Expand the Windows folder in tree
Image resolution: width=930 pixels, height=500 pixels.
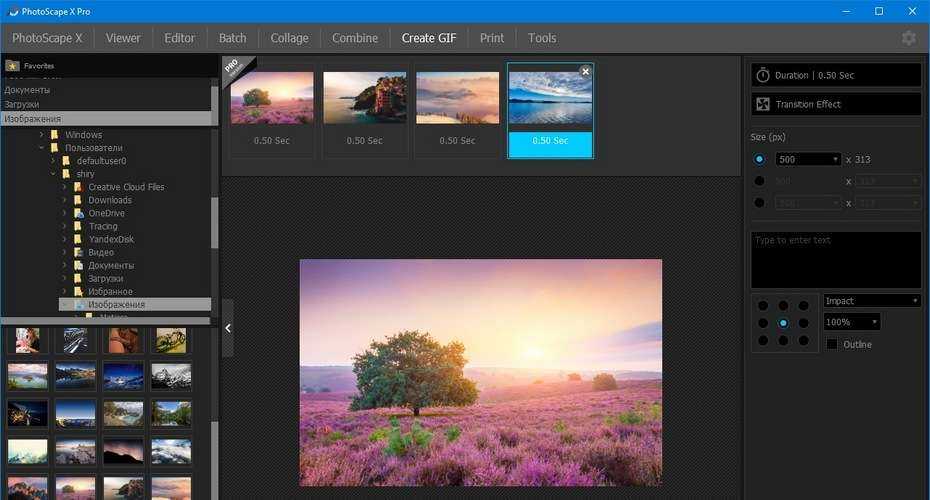tap(42, 135)
